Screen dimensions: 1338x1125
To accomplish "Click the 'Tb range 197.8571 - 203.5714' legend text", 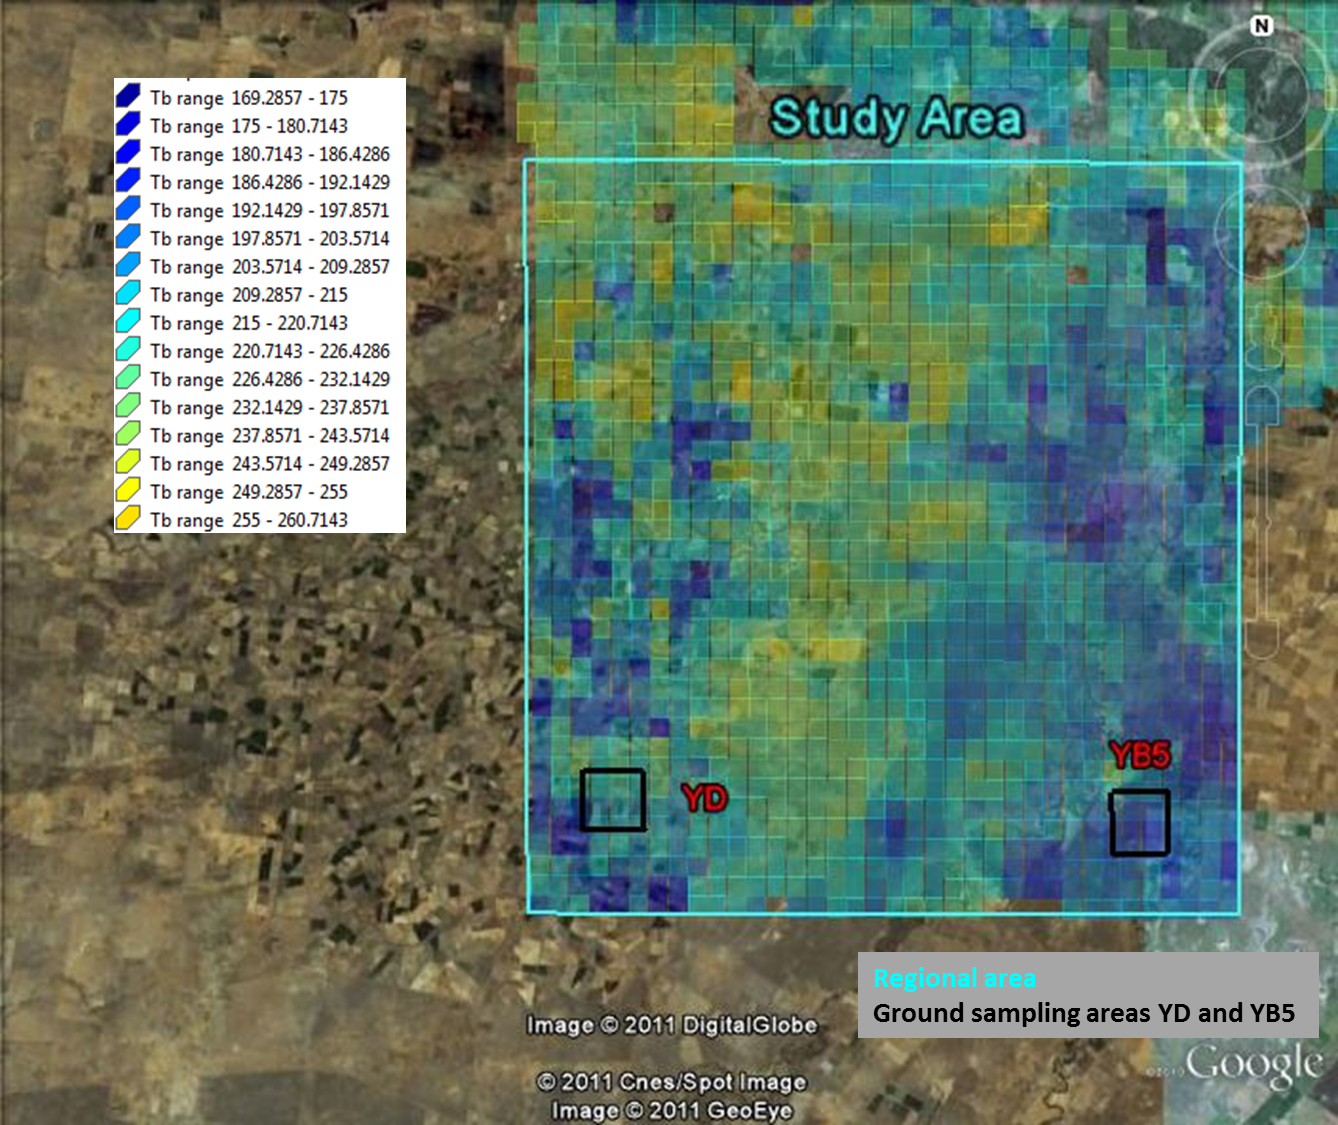I will pyautogui.click(x=269, y=238).
